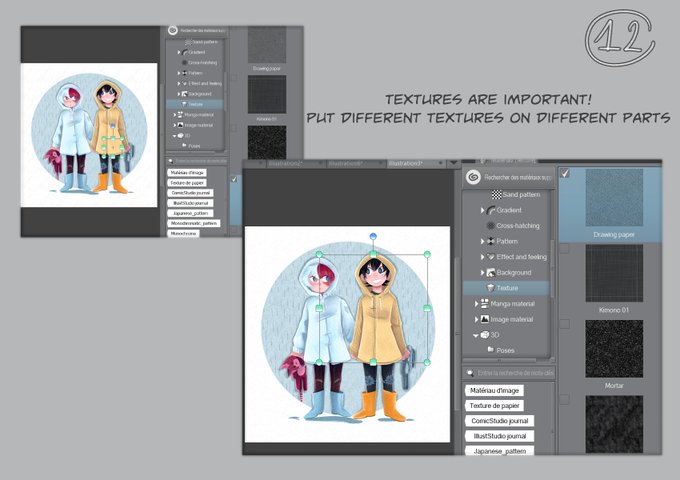Click the Gradient icon in the back window
Image resolution: width=680 pixels, height=480 pixels.
(184, 52)
